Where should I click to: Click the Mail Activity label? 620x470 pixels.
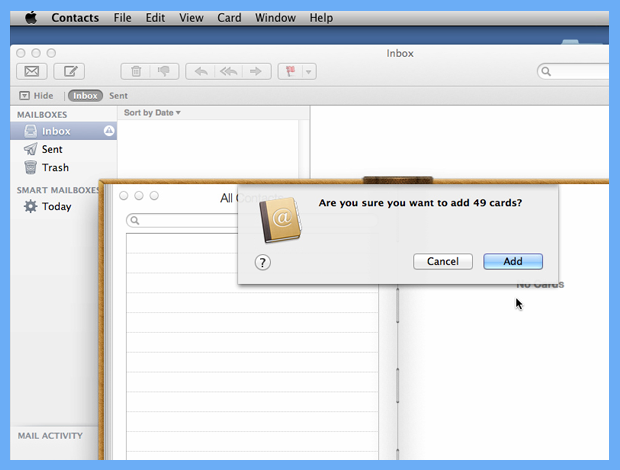coord(50,436)
